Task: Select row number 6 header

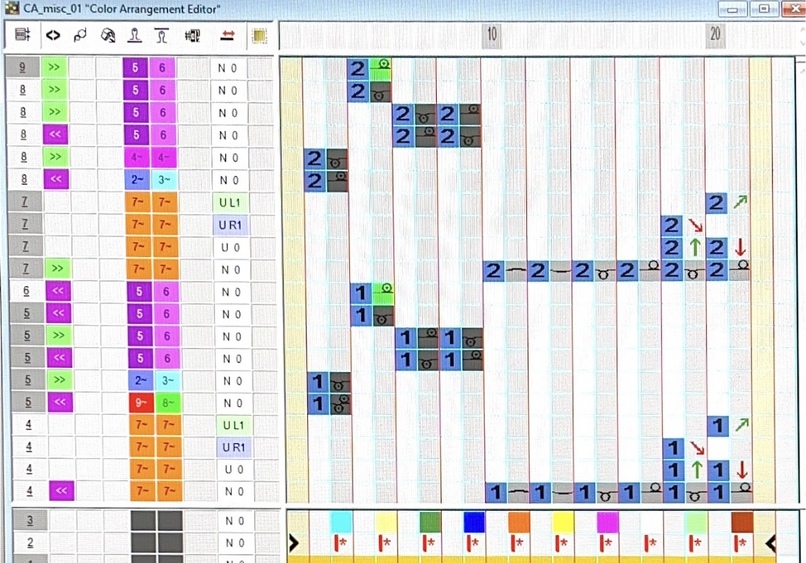Action: coord(26,290)
